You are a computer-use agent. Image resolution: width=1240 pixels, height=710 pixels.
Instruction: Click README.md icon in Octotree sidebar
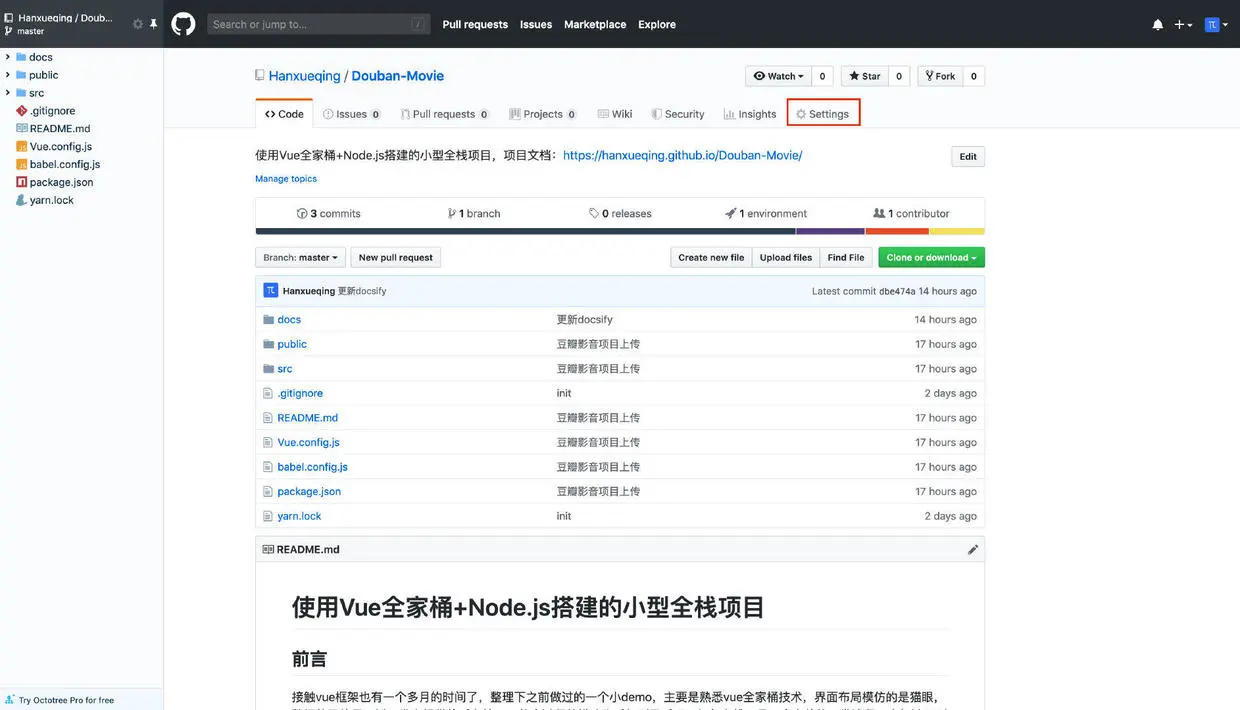point(22,129)
